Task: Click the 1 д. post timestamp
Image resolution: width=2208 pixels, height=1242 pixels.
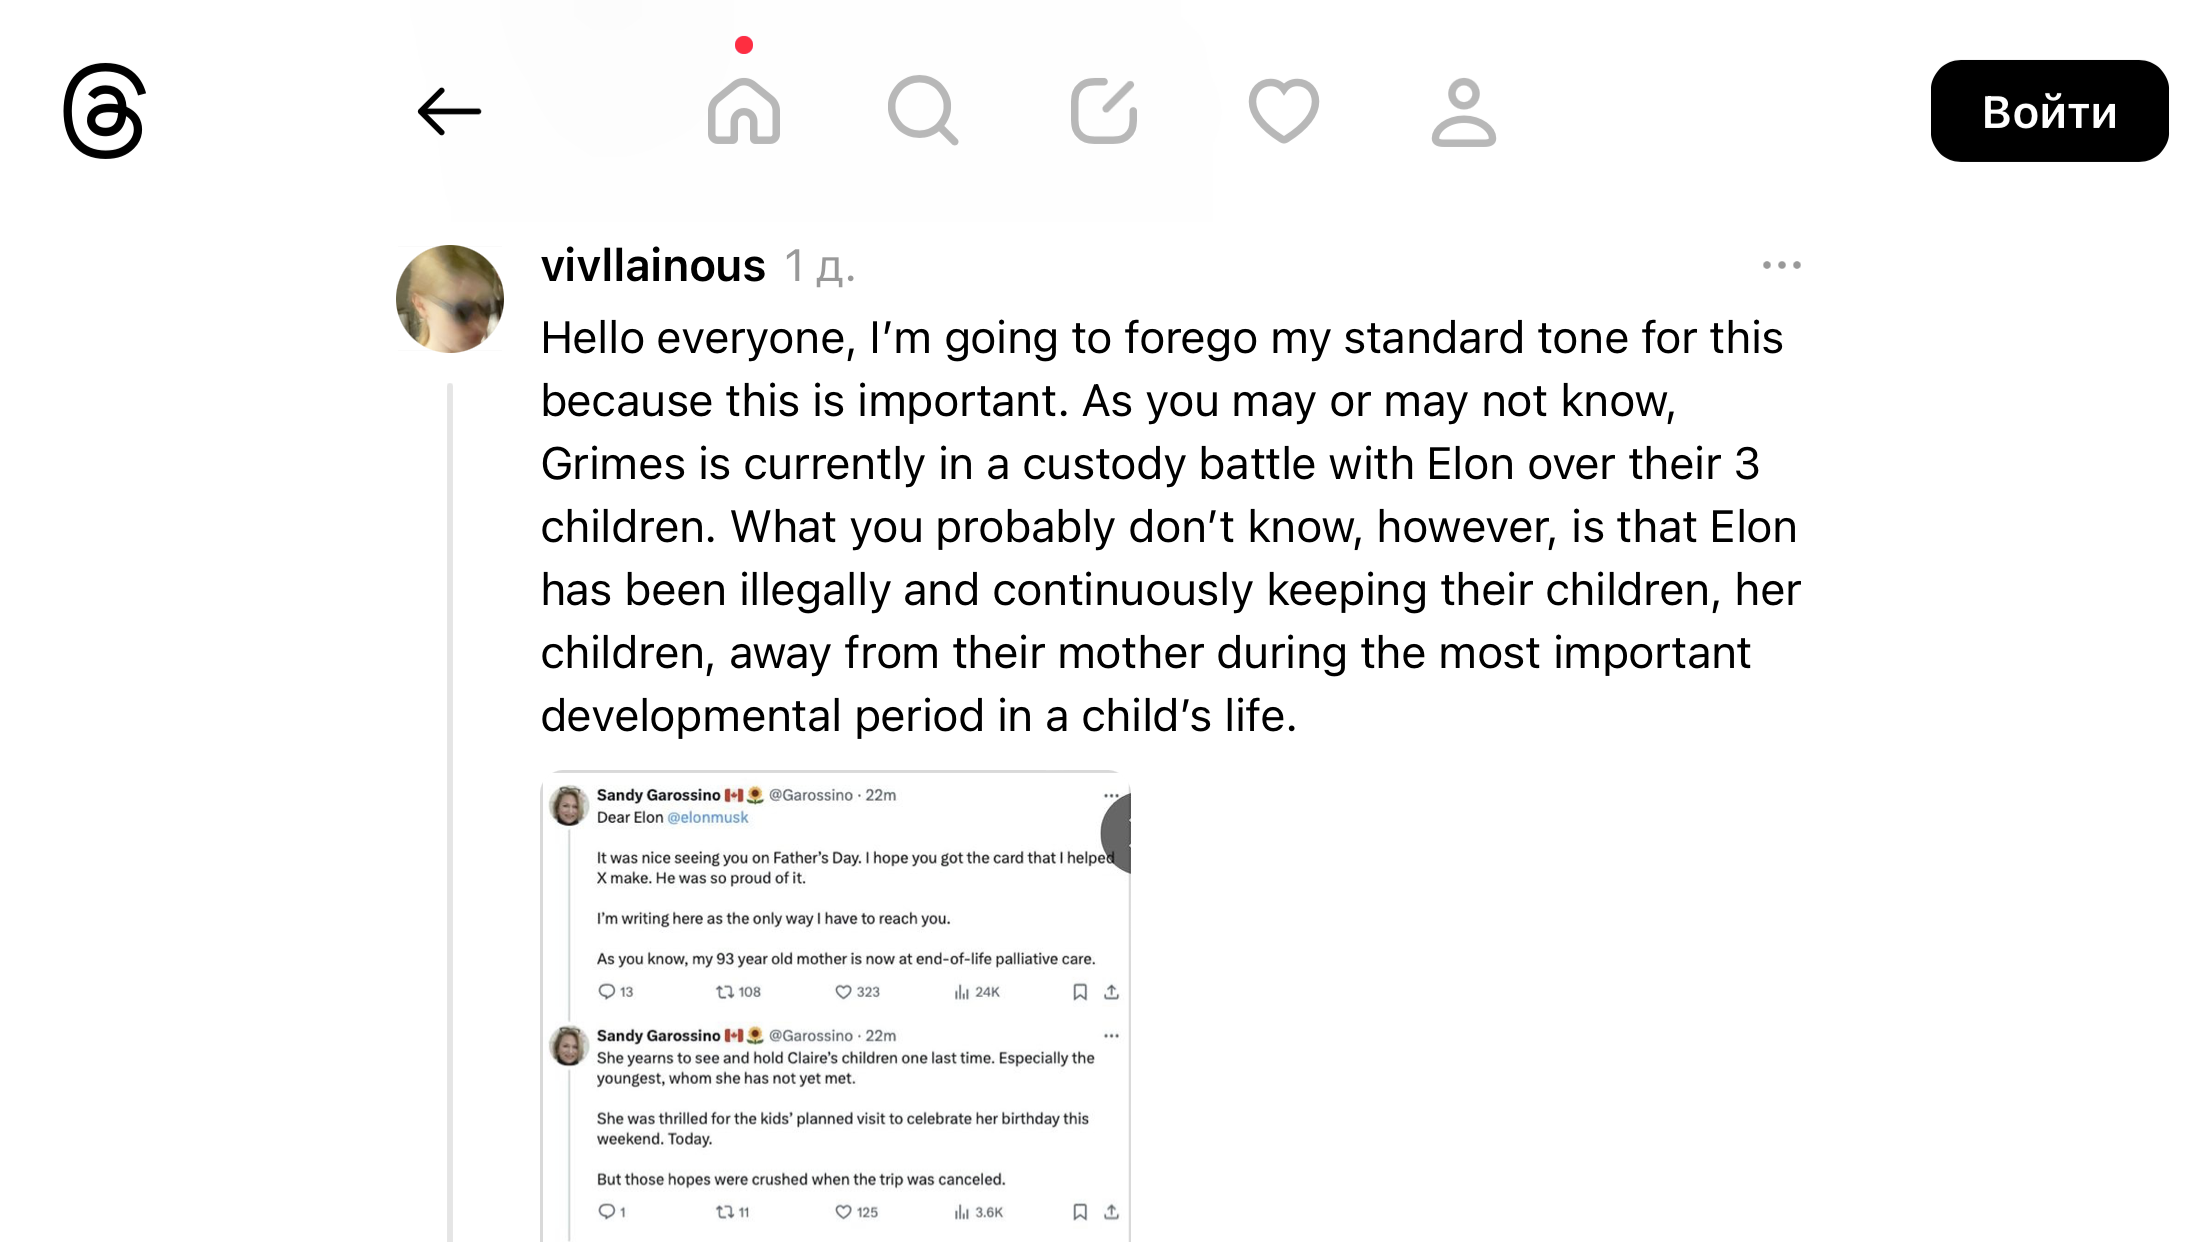Action: pyautogui.click(x=819, y=267)
